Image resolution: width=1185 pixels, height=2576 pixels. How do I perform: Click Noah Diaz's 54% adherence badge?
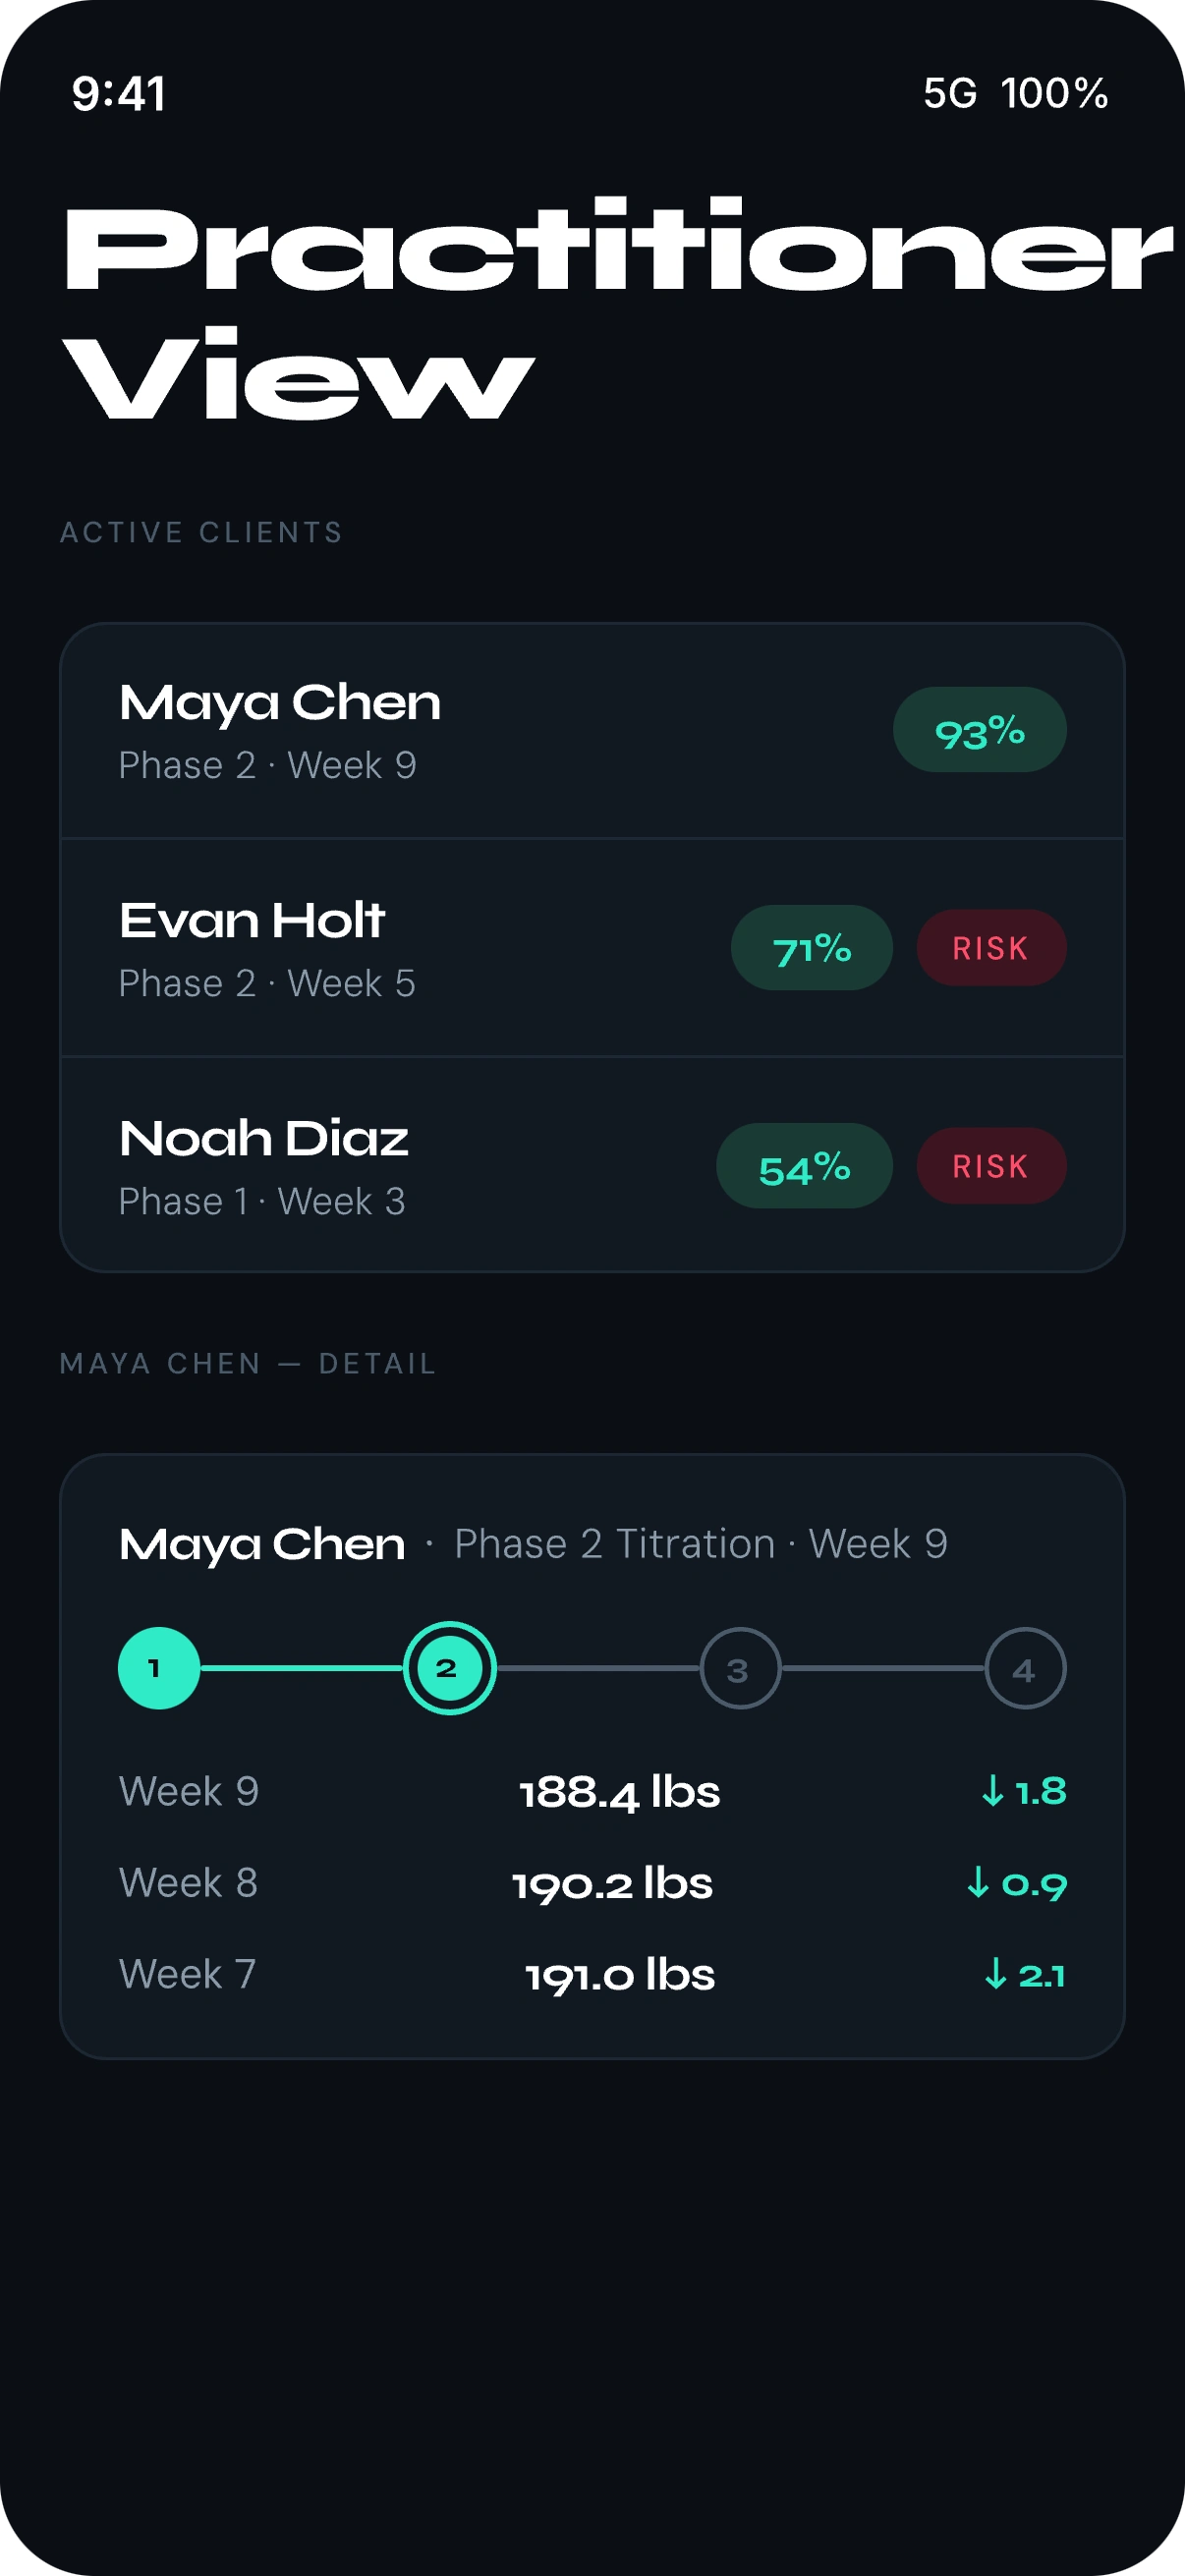(804, 1166)
